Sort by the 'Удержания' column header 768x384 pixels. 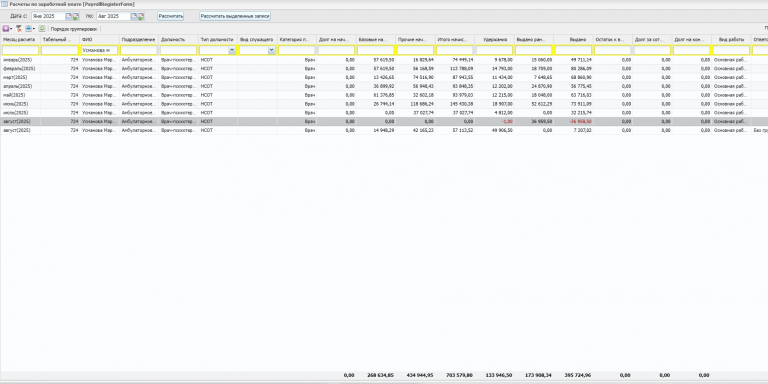click(x=494, y=39)
